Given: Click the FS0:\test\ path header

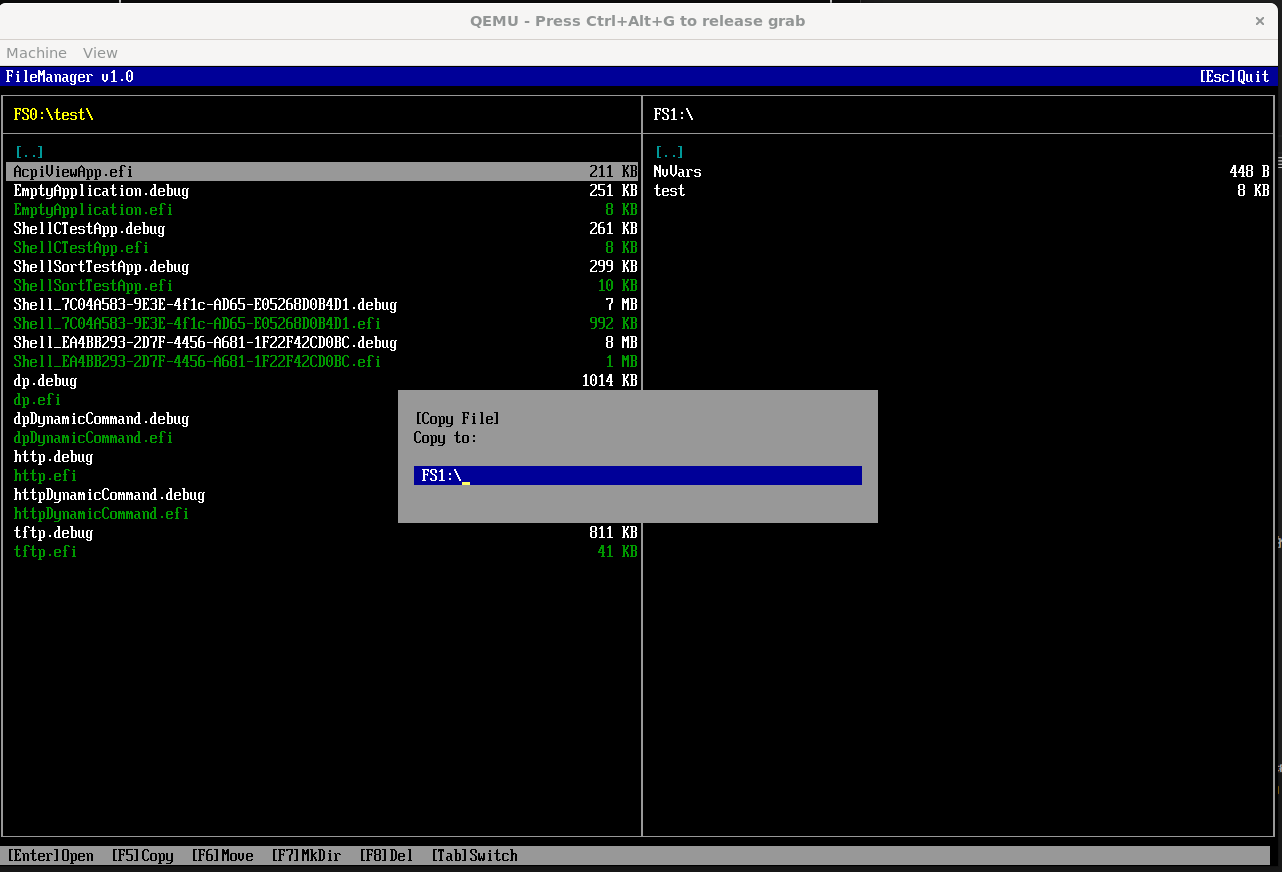Looking at the screenshot, I should click(53, 115).
